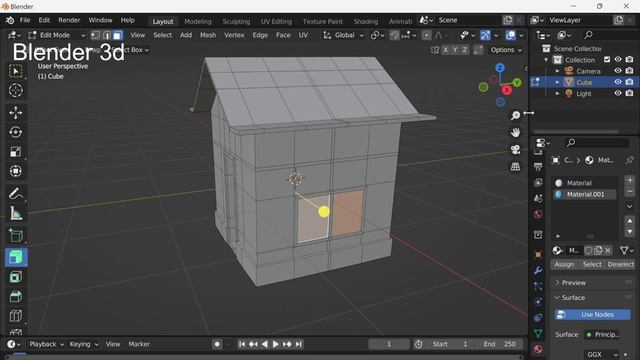Select the Measure tool
The image size is (640, 360).
[x=16, y=213]
